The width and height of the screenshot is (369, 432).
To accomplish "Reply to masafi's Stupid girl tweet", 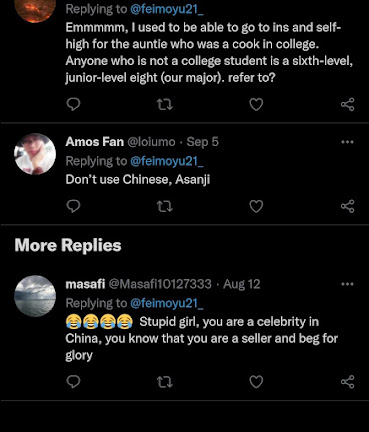I will [73, 382].
